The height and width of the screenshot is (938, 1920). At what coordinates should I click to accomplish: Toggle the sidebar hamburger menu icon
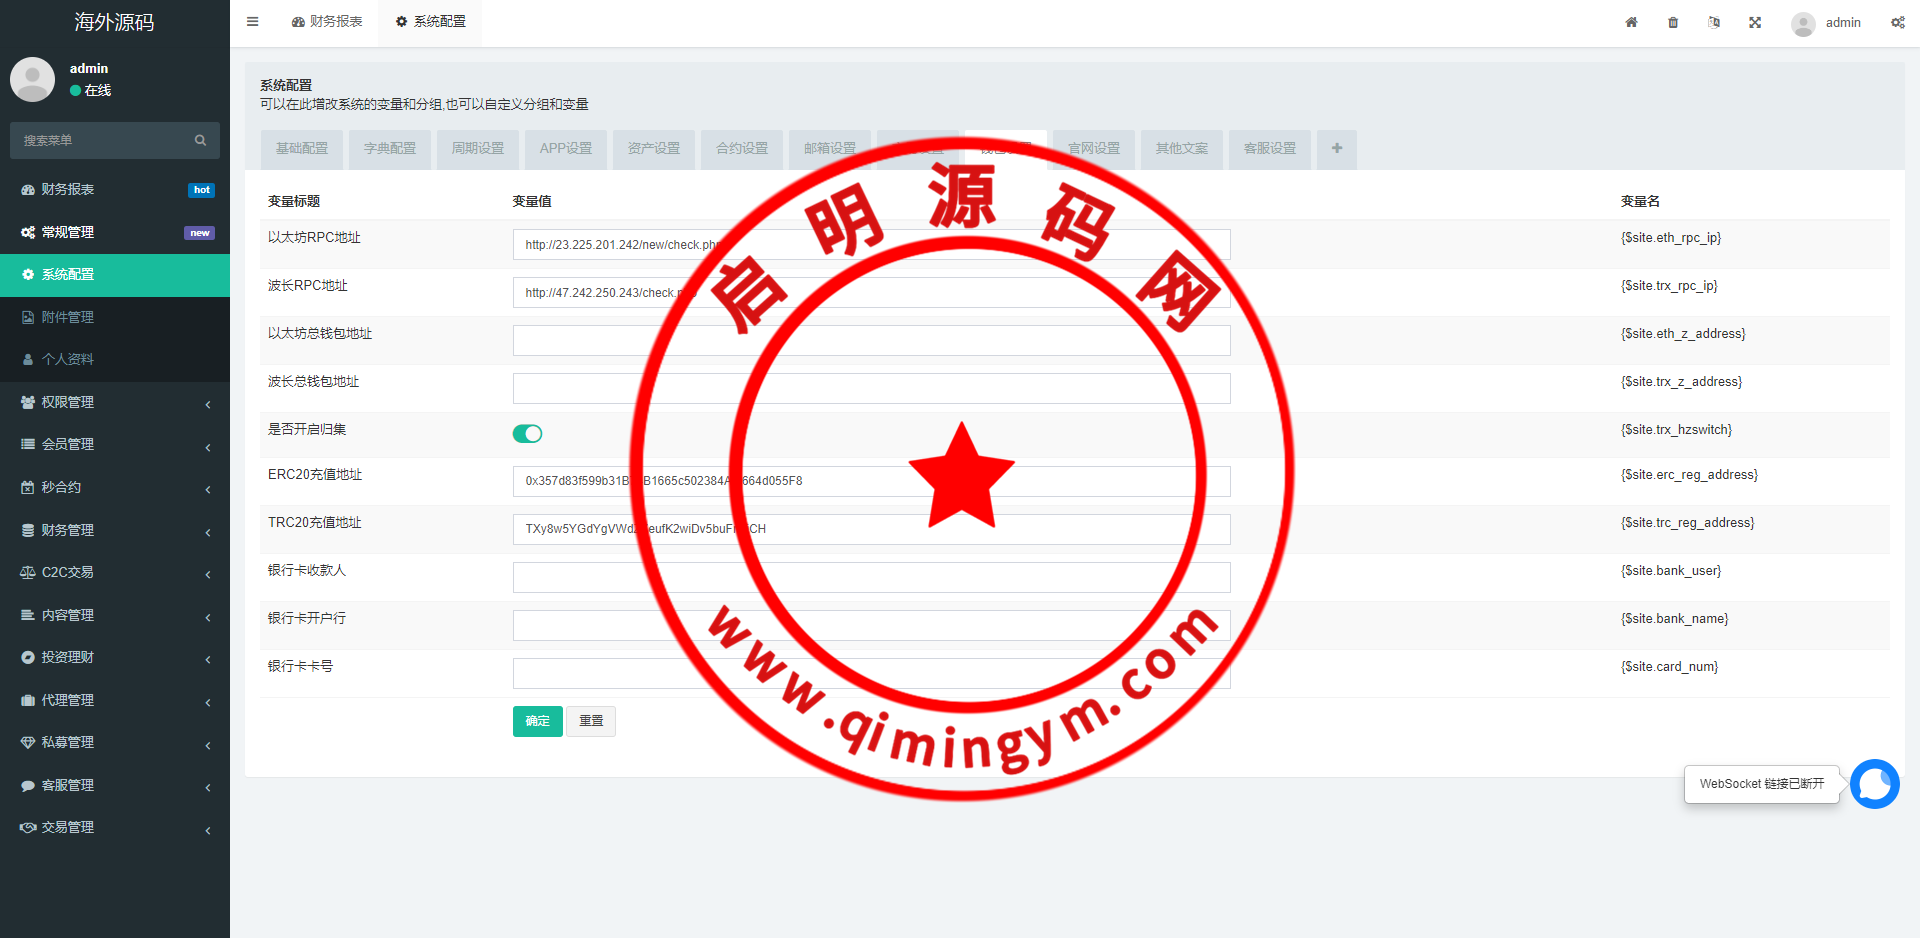pyautogui.click(x=253, y=22)
